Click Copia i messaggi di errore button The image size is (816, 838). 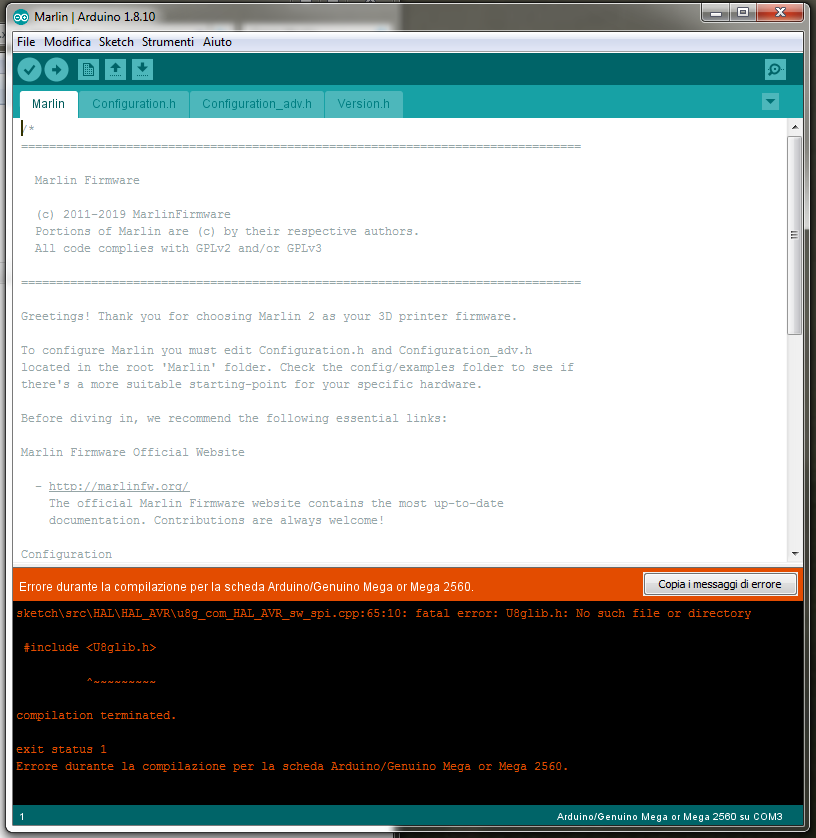pos(720,584)
